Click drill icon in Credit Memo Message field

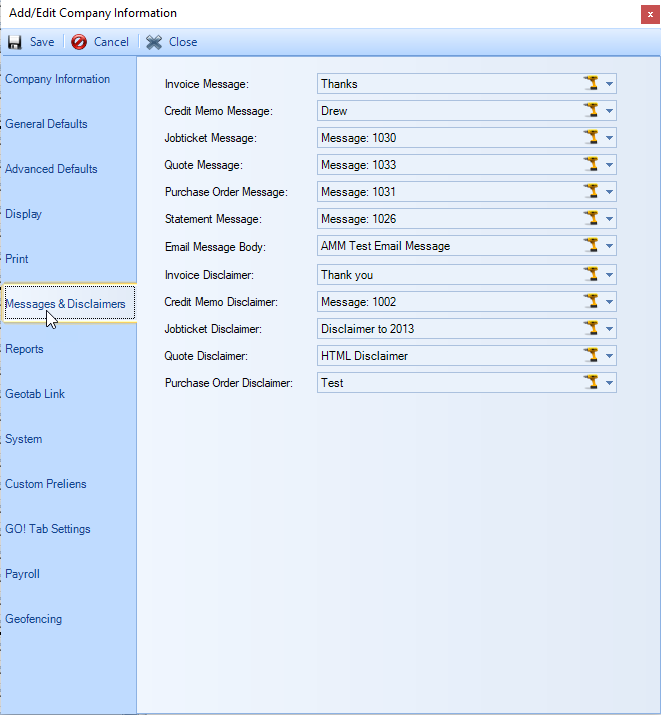[591, 111]
